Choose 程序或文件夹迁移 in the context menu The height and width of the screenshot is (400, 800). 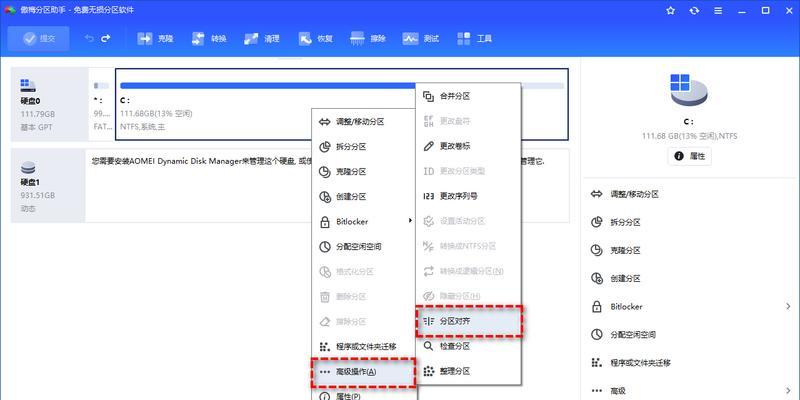tap(363, 347)
